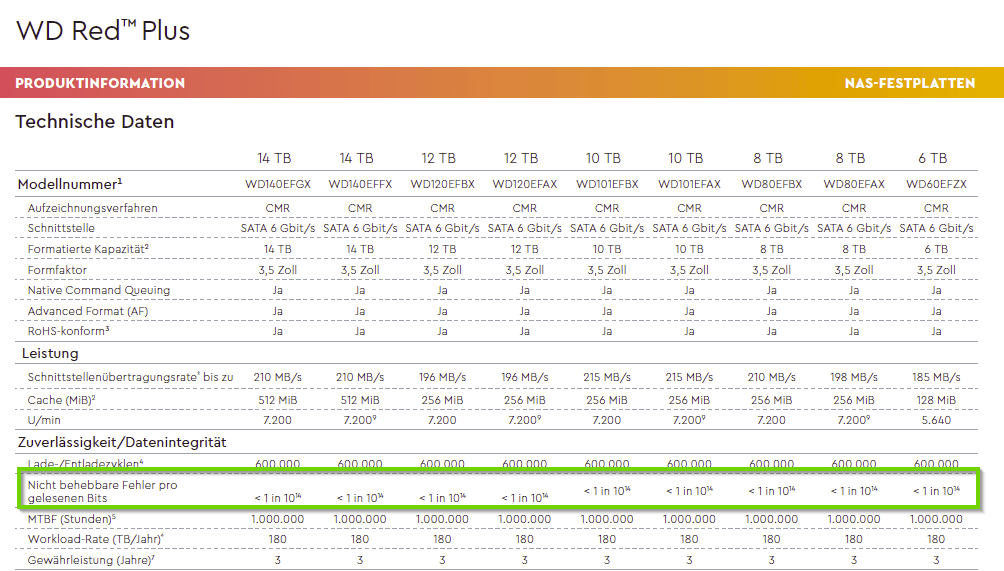Click the "Aufzeichnungsverfahren" row label

(92, 208)
